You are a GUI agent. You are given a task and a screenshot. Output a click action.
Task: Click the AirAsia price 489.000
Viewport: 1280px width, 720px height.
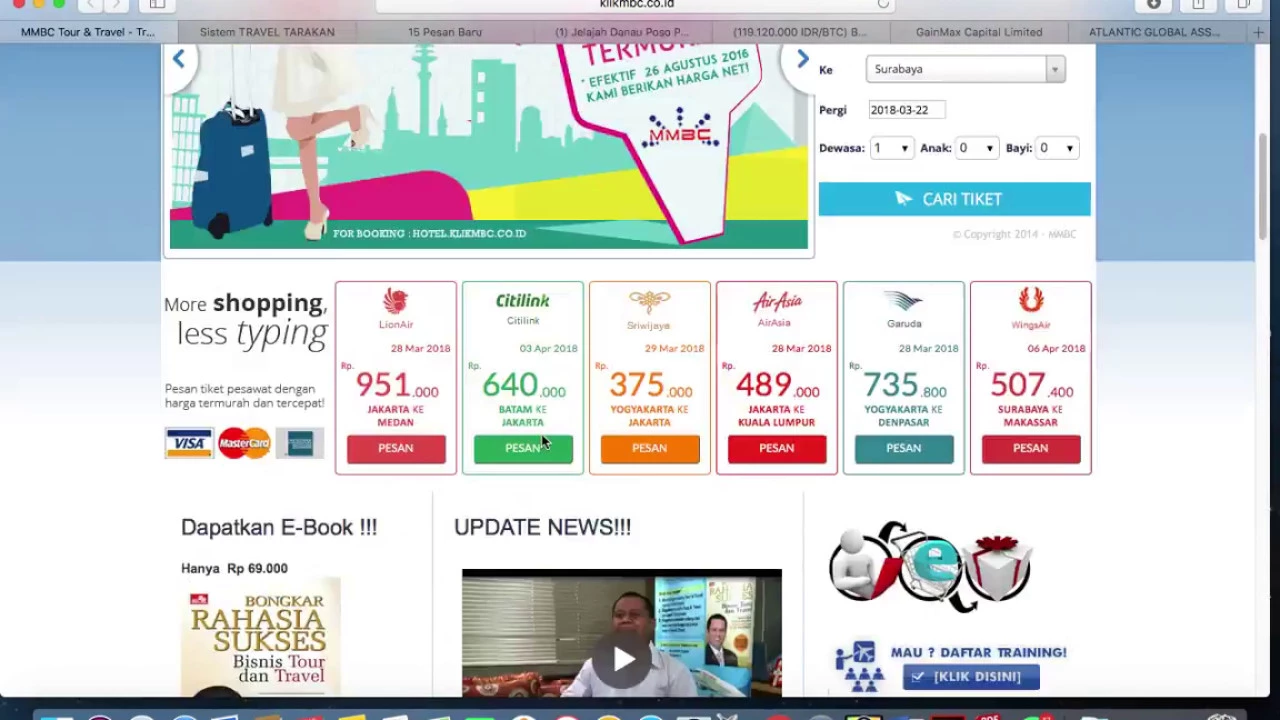(778, 385)
